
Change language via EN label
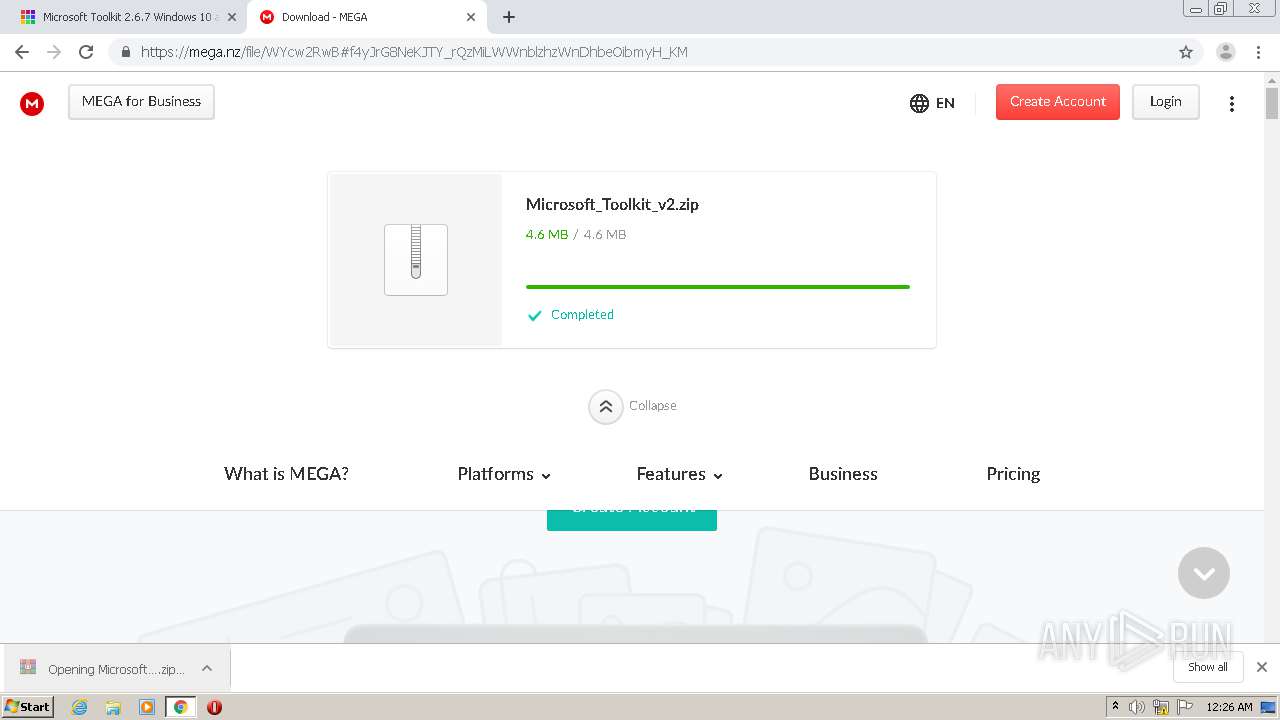click(x=945, y=103)
